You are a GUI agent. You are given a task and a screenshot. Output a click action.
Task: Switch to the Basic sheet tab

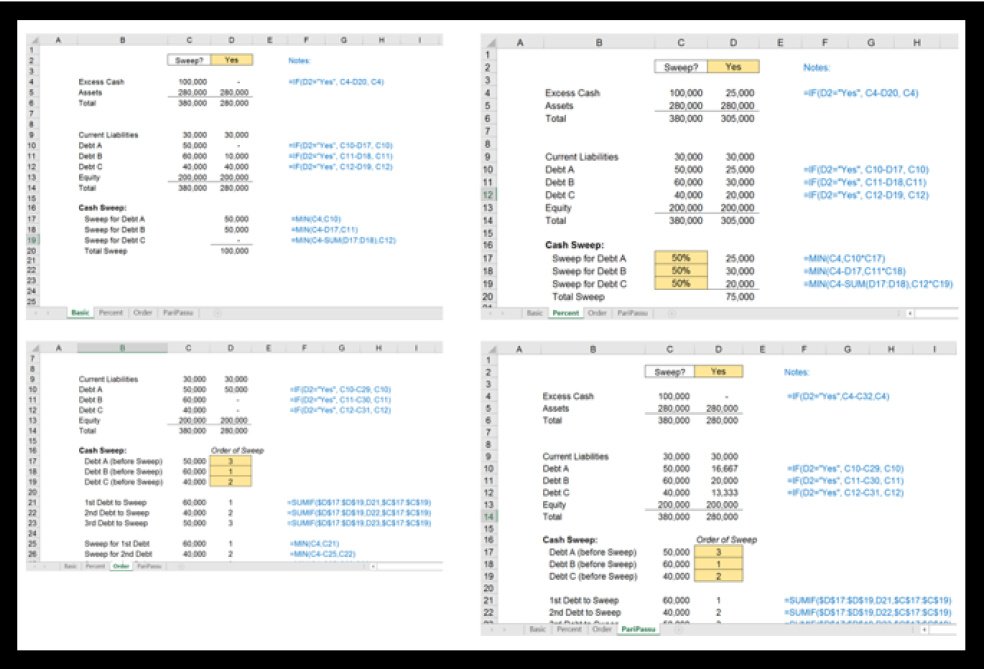coord(82,313)
